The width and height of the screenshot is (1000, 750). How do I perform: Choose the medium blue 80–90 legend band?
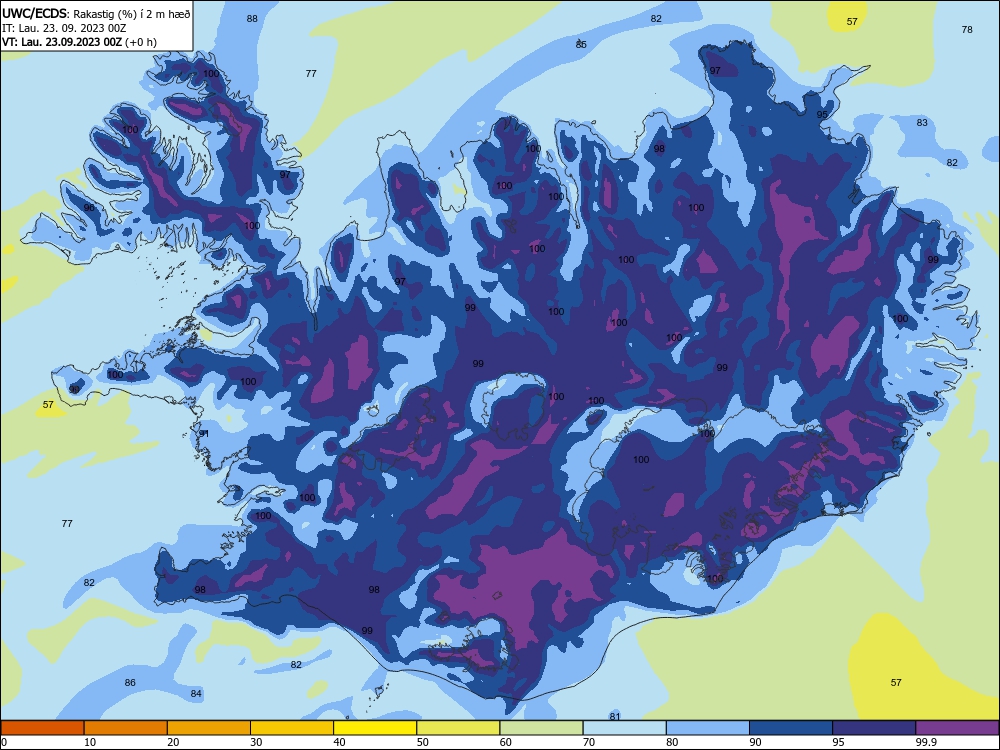[708, 728]
